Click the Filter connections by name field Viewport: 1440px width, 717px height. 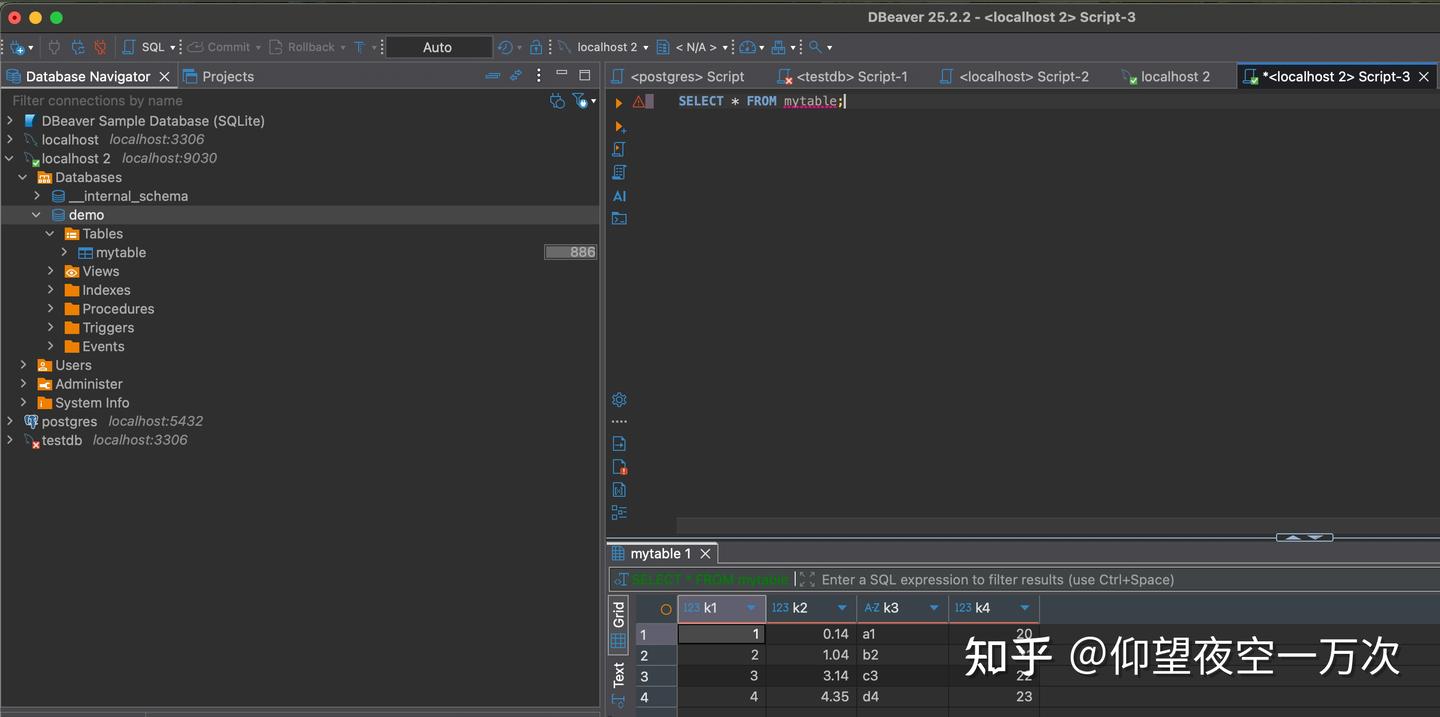[275, 100]
